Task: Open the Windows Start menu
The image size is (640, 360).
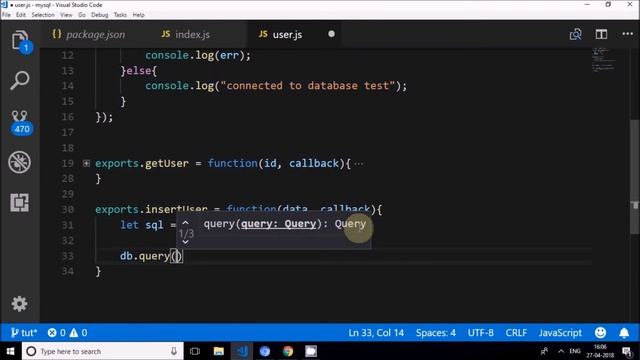Action: click(10, 351)
